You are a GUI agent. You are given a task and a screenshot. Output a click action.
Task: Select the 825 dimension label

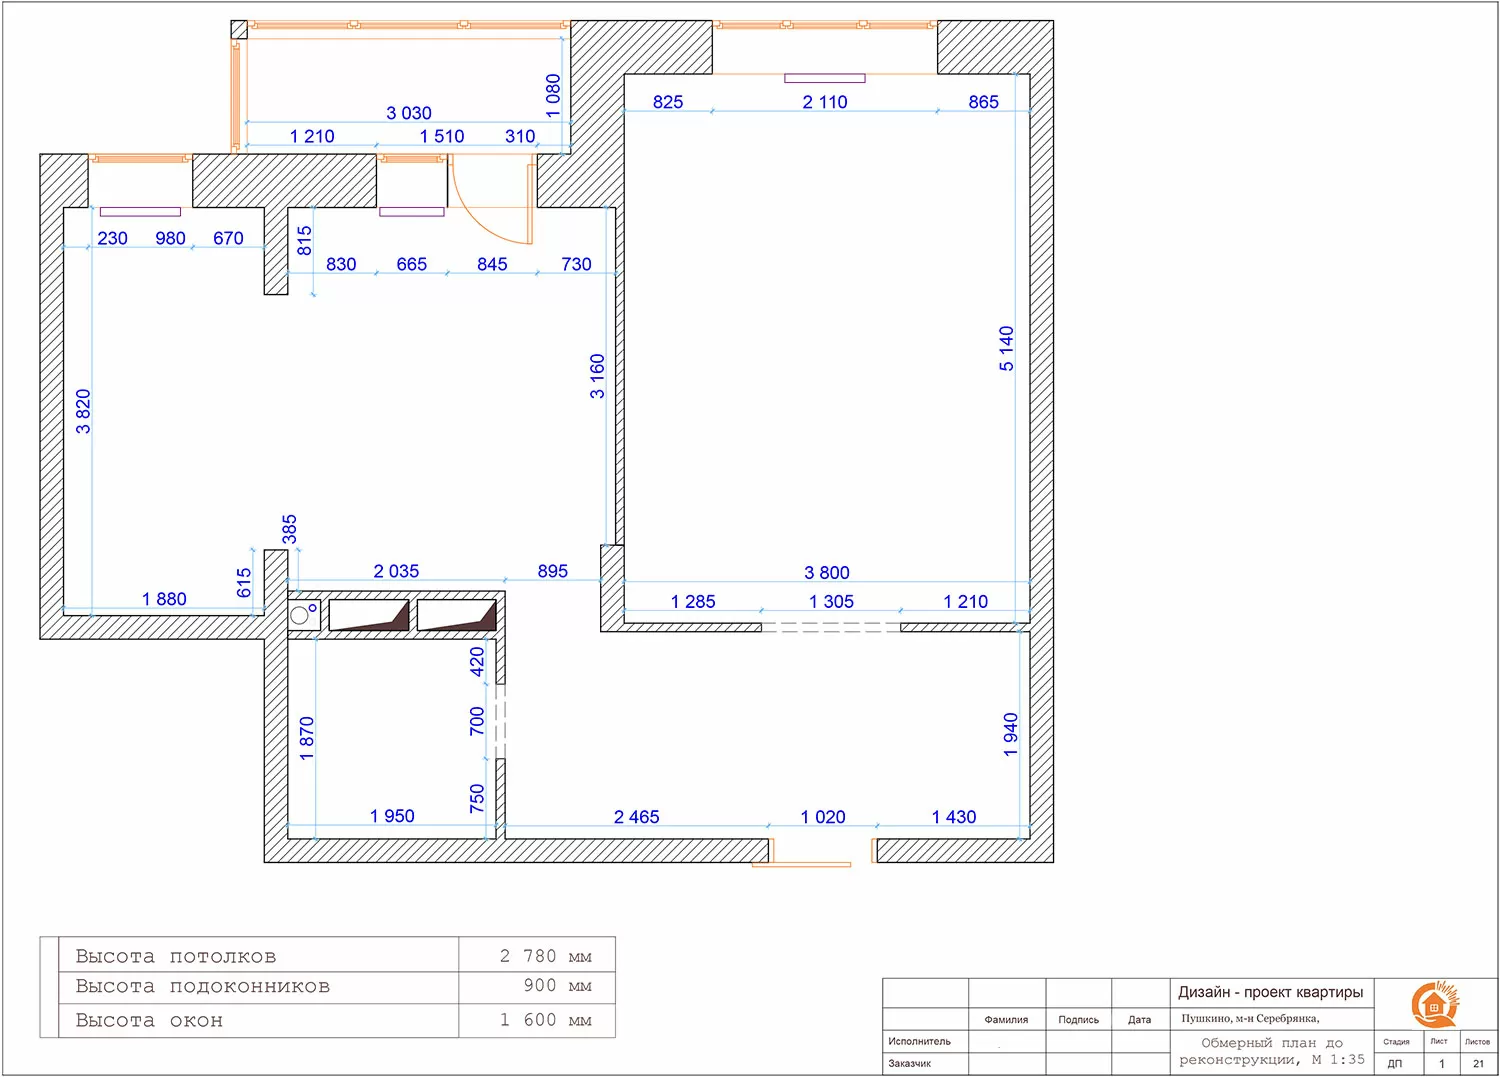pyautogui.click(x=668, y=102)
